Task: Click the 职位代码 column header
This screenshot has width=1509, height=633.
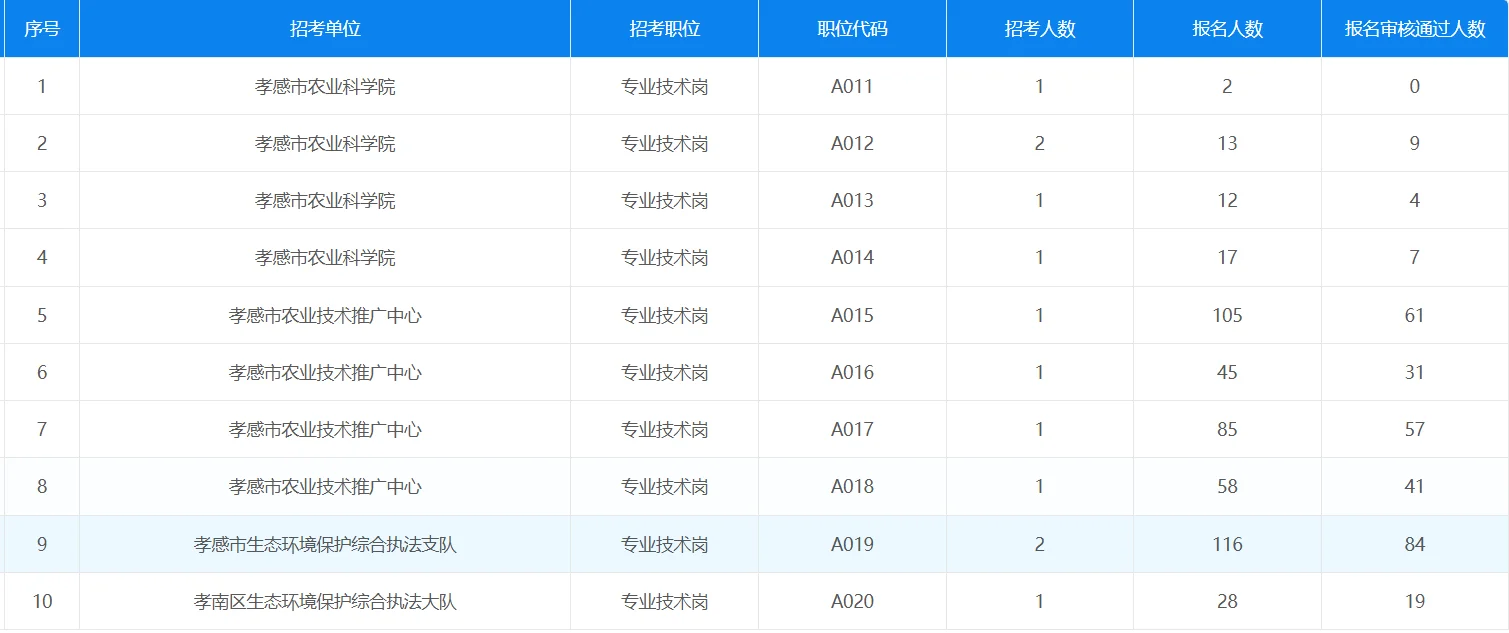Action: click(x=851, y=28)
